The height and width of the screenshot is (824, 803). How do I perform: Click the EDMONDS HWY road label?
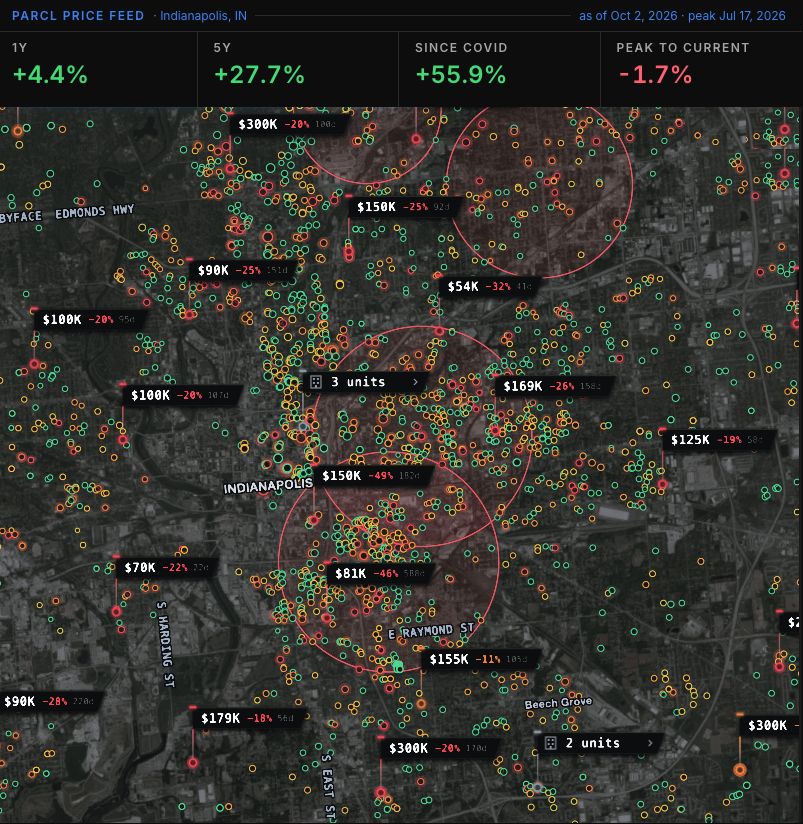pos(95,211)
